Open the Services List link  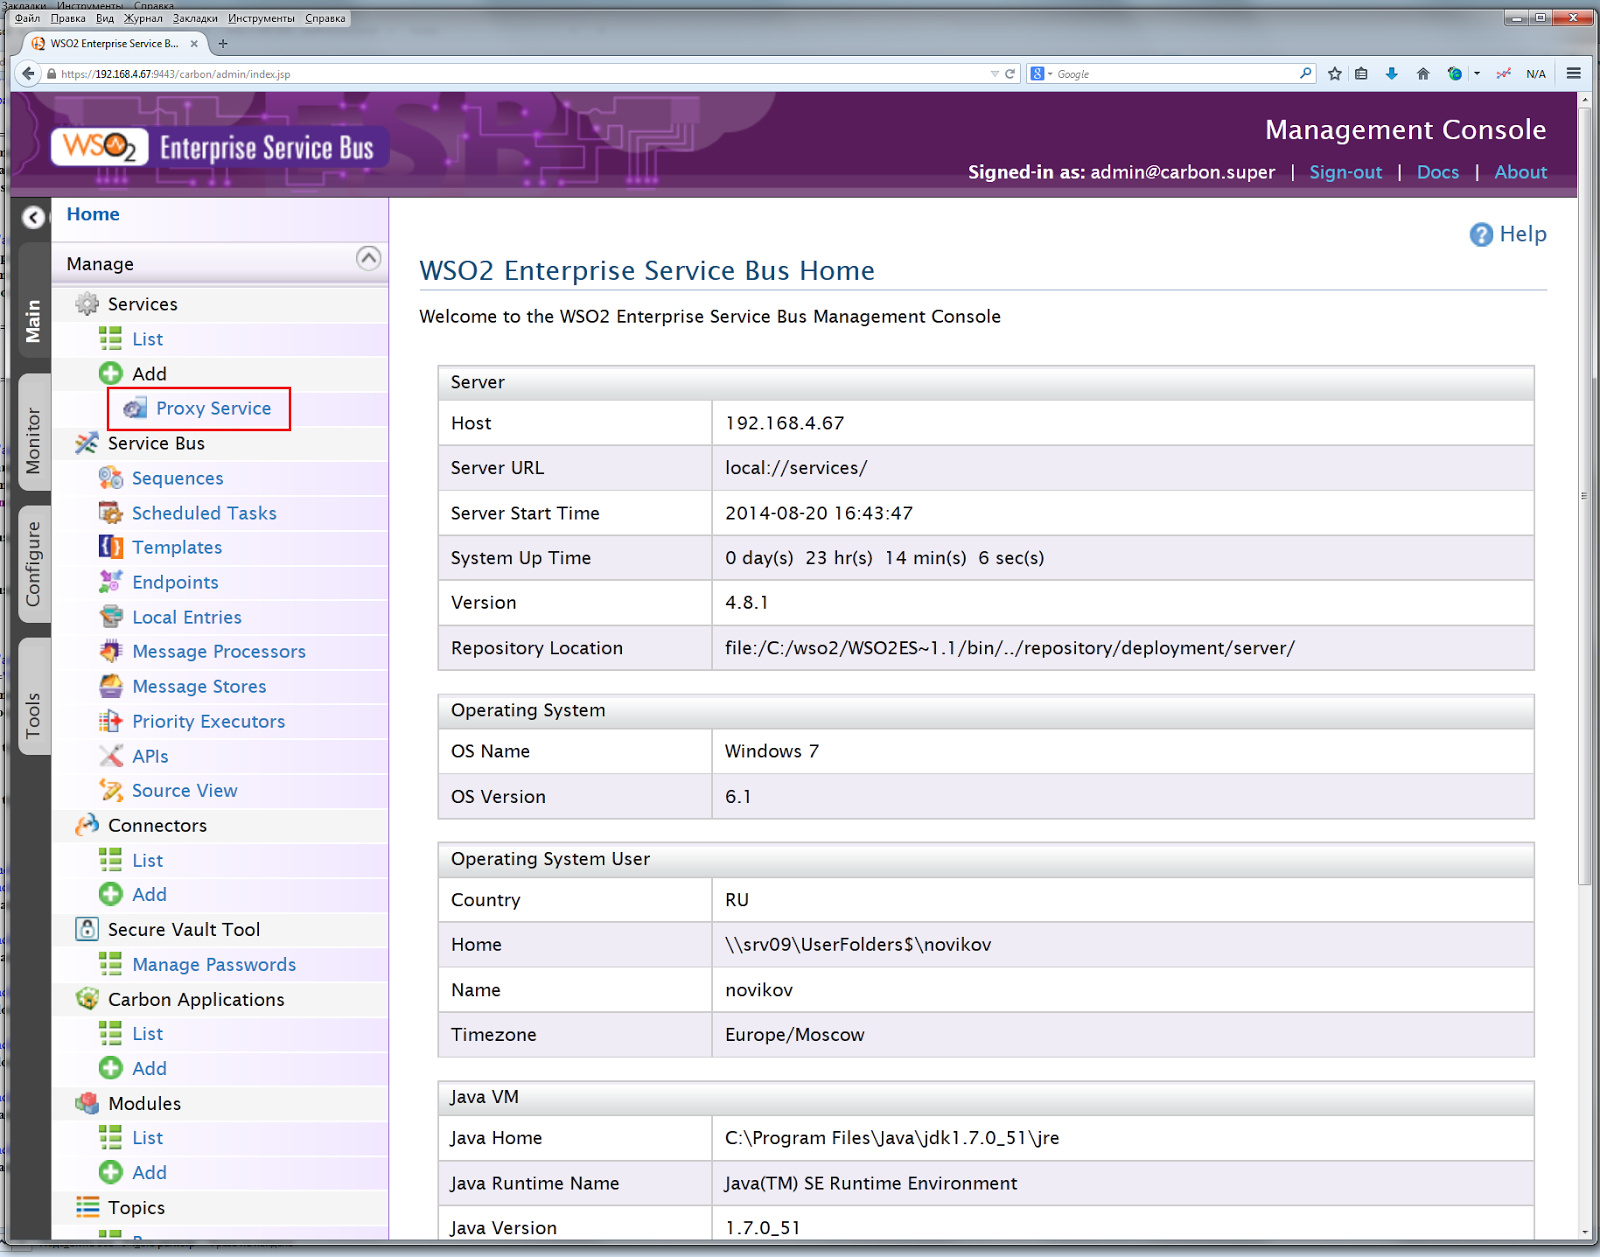point(147,339)
